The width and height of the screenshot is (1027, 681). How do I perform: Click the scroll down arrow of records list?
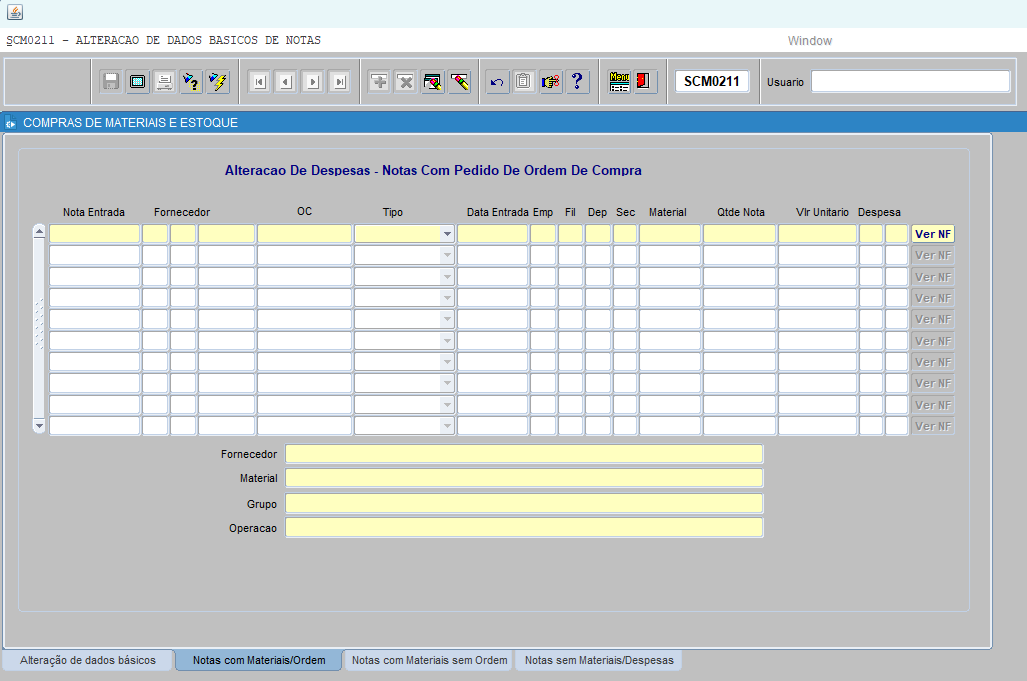[39, 425]
